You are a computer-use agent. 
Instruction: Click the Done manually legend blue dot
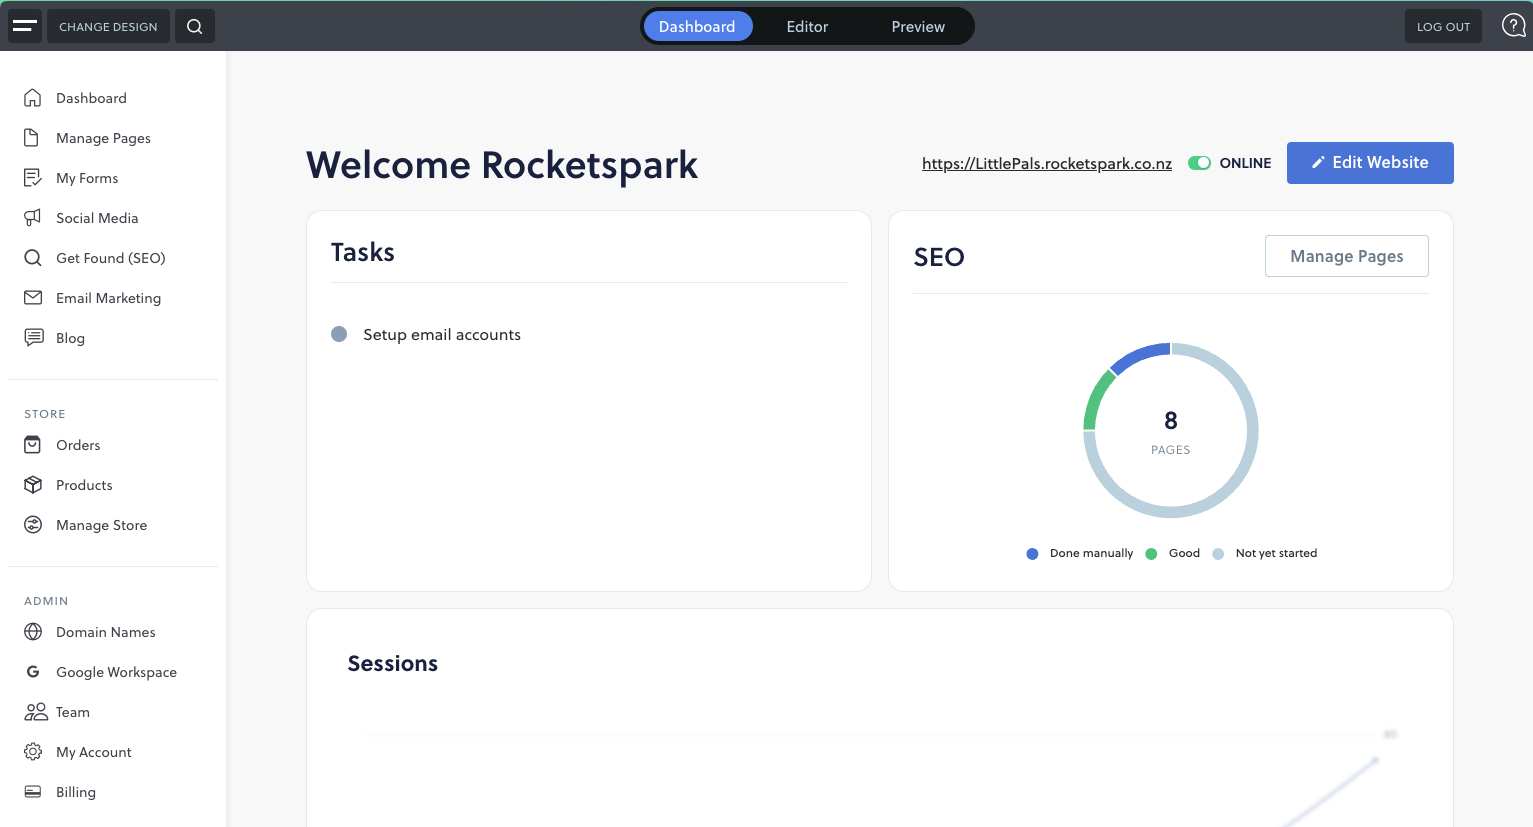click(x=1032, y=554)
